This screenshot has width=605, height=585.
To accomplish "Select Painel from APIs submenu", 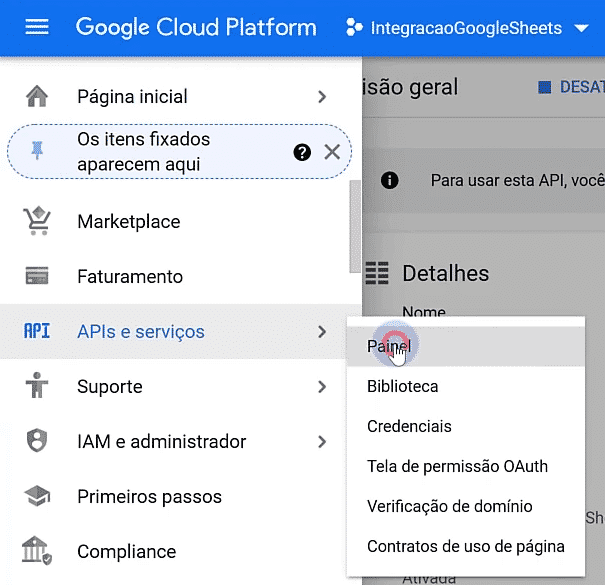I will (389, 346).
